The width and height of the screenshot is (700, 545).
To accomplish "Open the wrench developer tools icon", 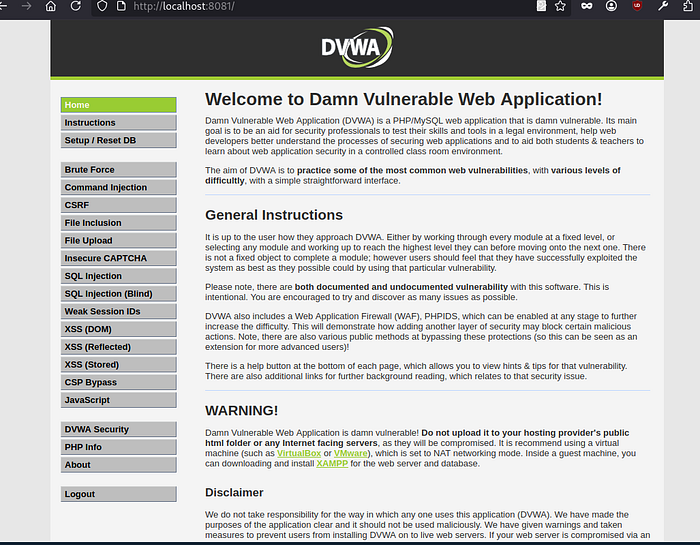I will click(x=663, y=6).
